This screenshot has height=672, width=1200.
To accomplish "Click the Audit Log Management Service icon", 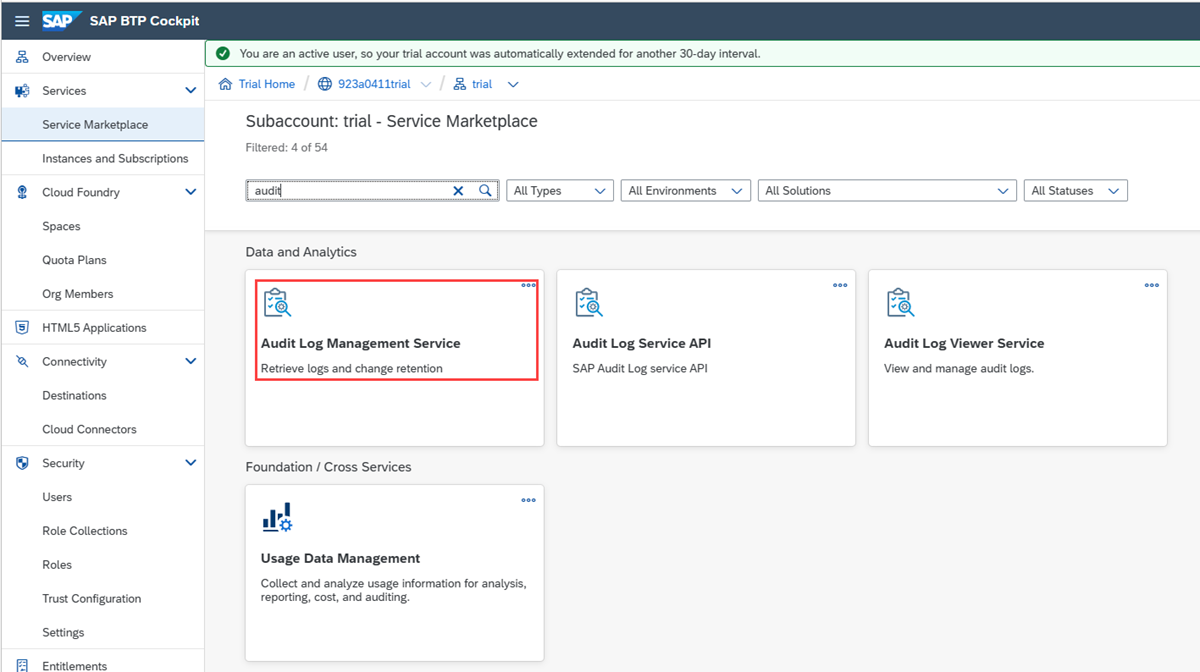I will [277, 302].
